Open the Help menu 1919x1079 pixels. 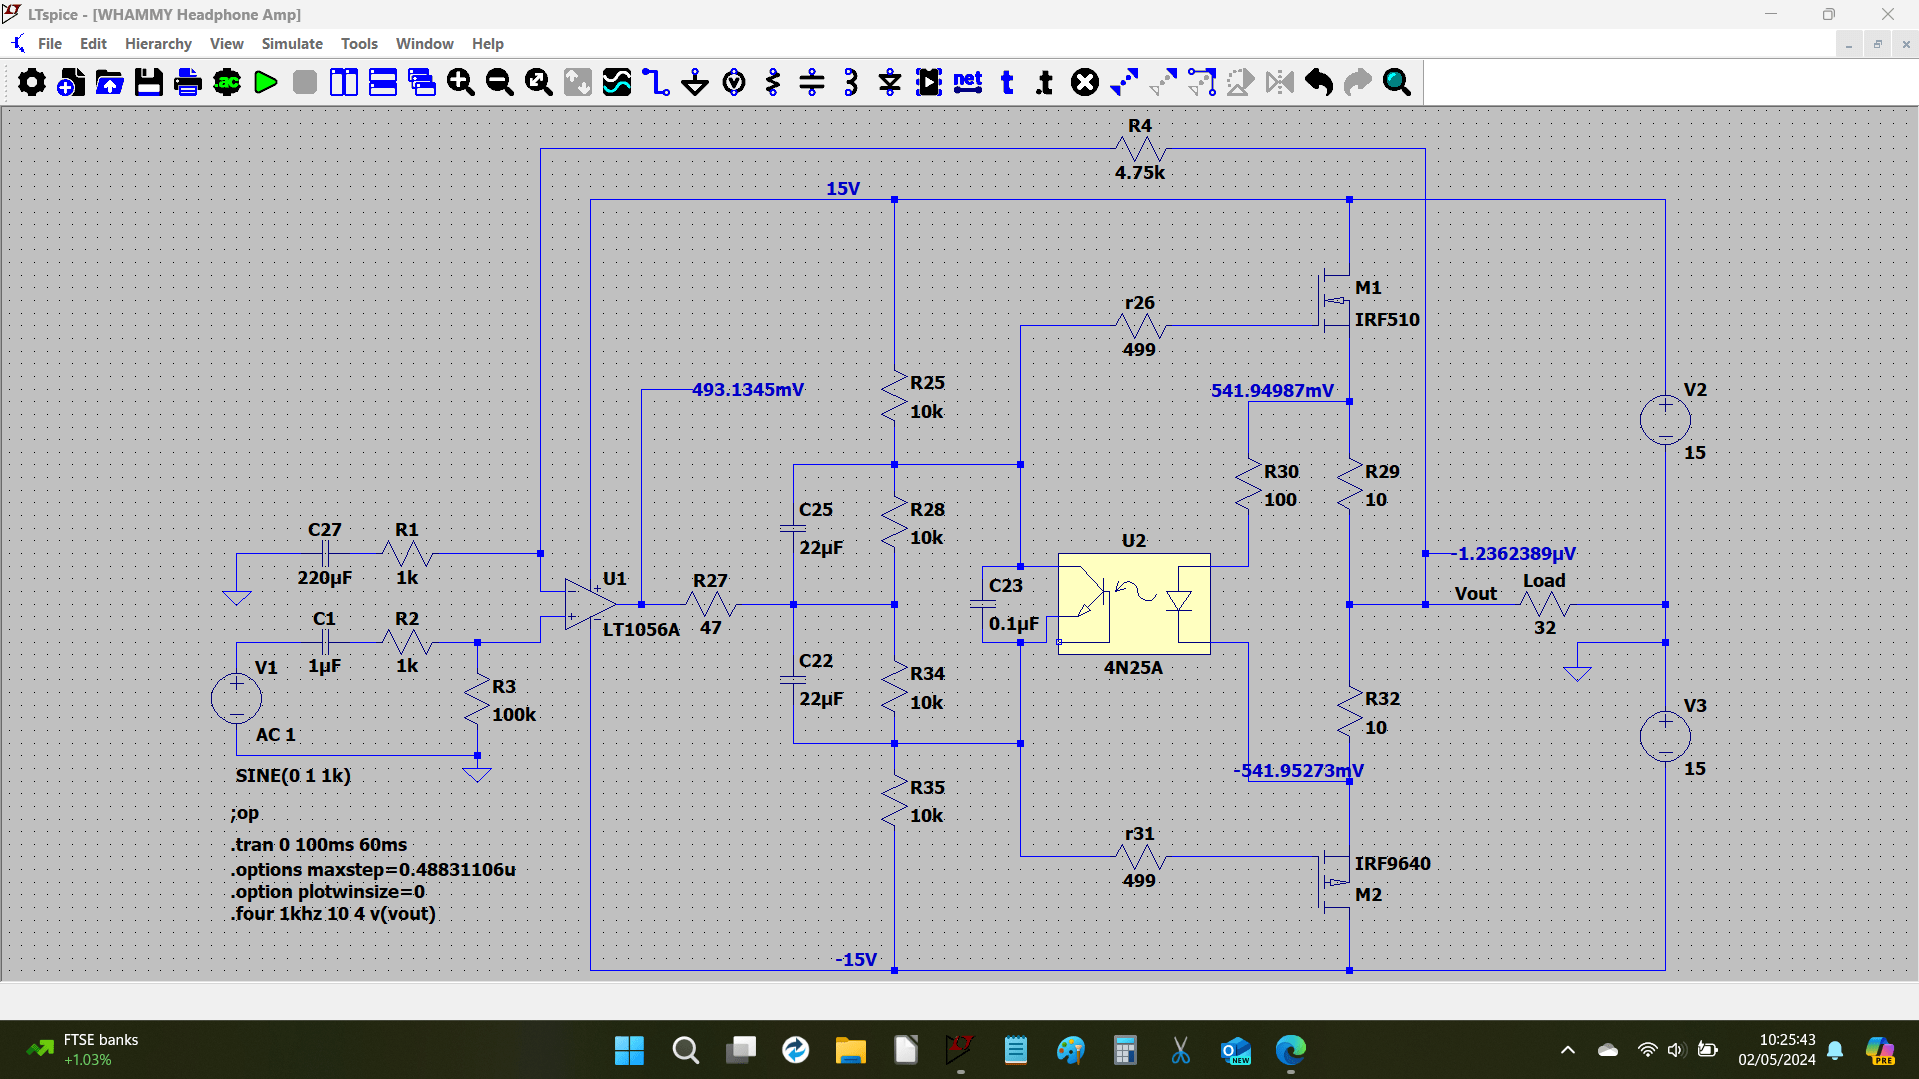488,44
